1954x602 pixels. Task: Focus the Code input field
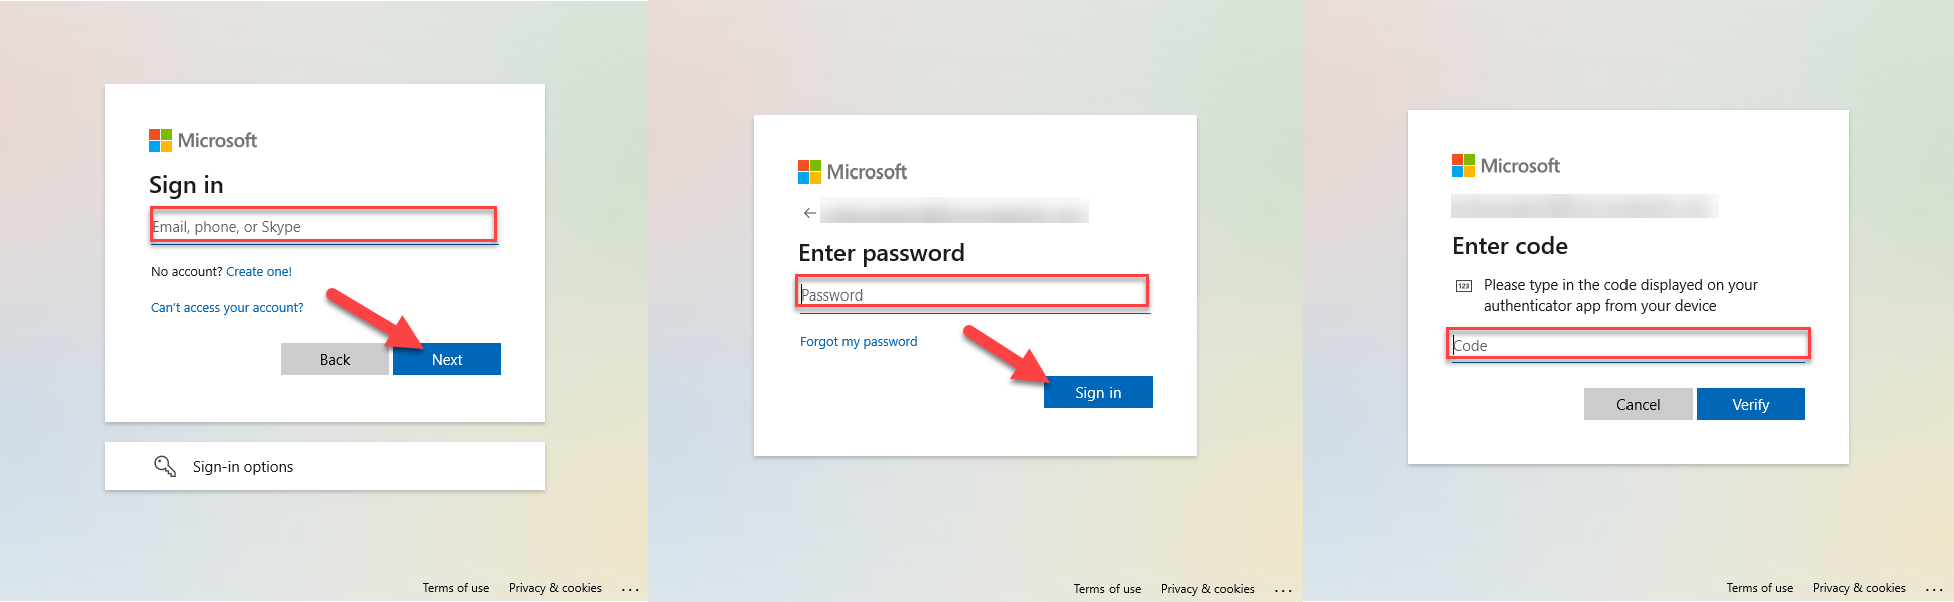point(1628,345)
